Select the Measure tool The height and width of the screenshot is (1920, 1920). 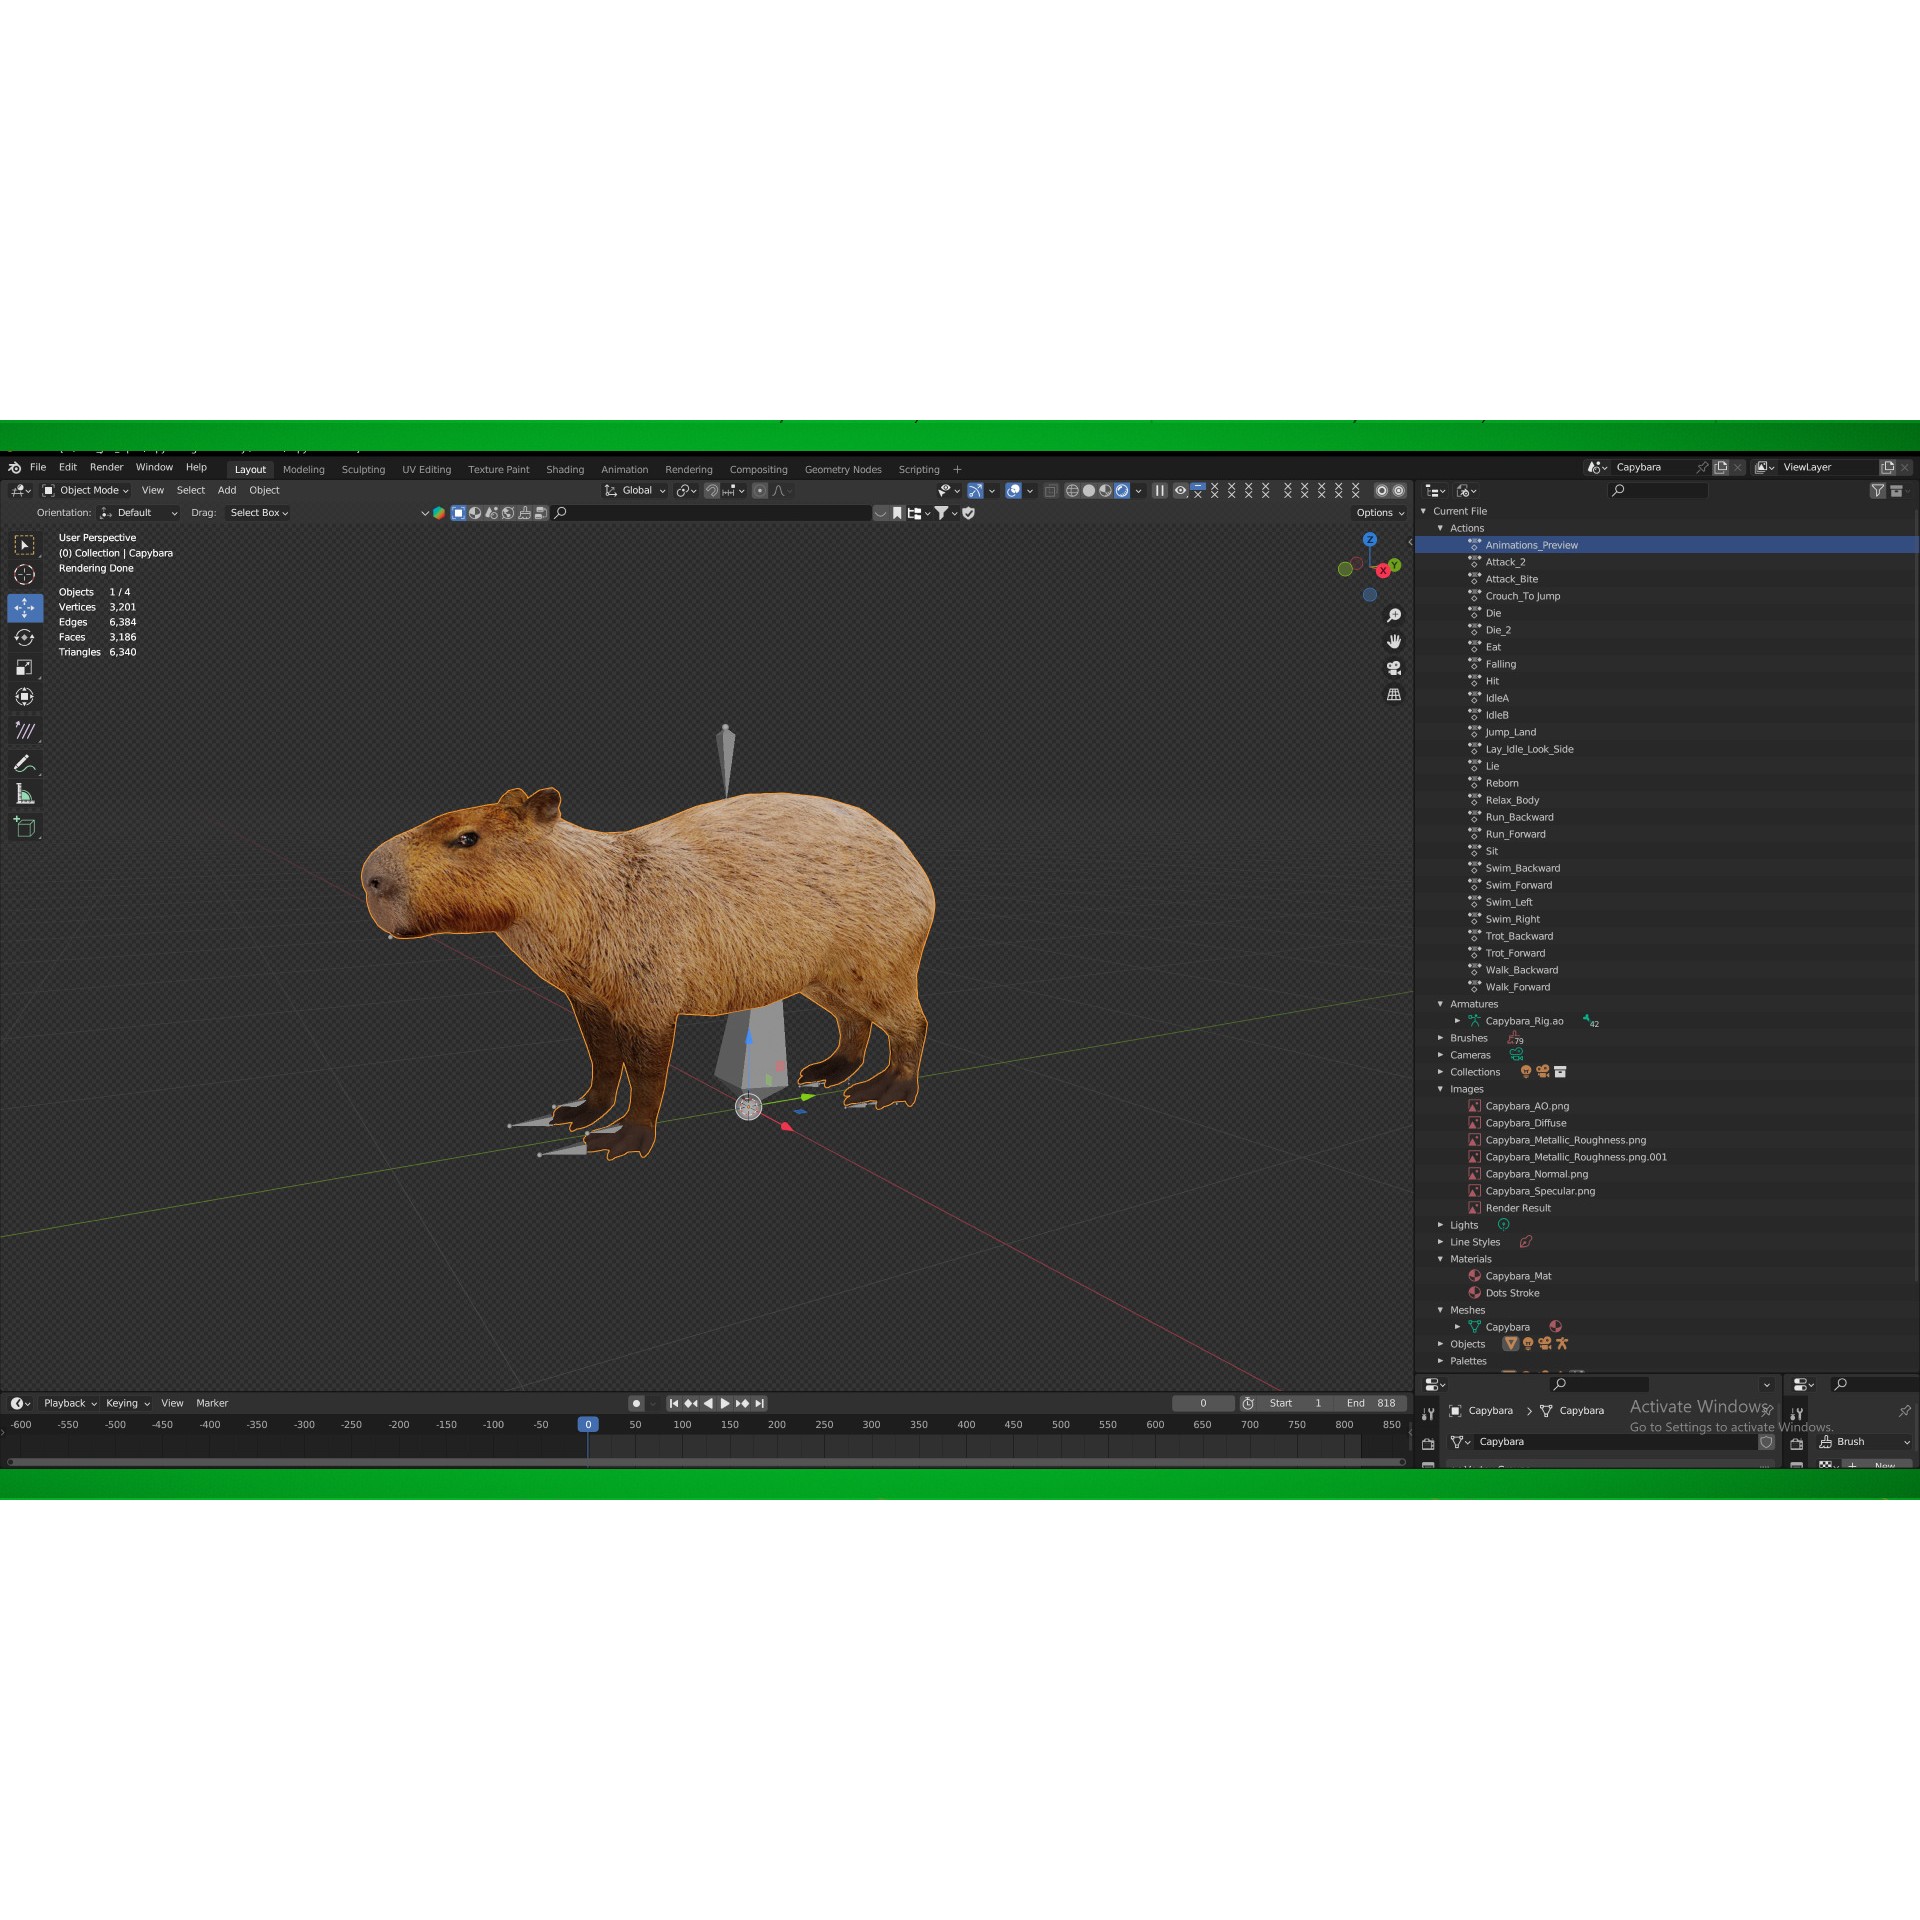pos(25,794)
